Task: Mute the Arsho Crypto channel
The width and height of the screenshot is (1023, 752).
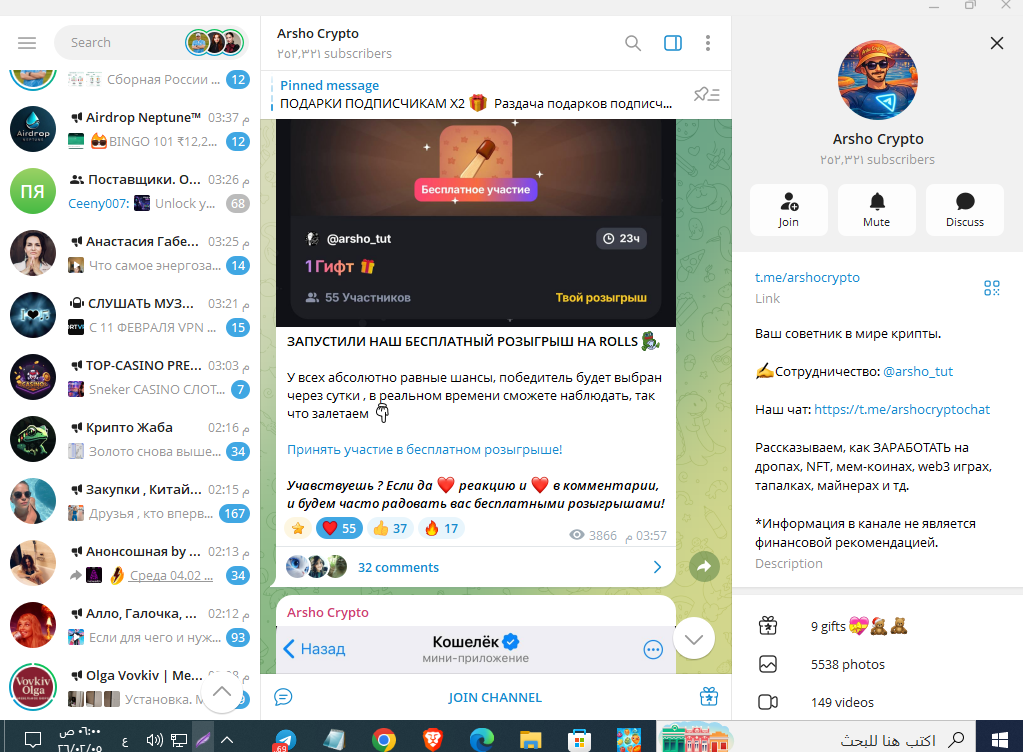Action: (x=876, y=209)
